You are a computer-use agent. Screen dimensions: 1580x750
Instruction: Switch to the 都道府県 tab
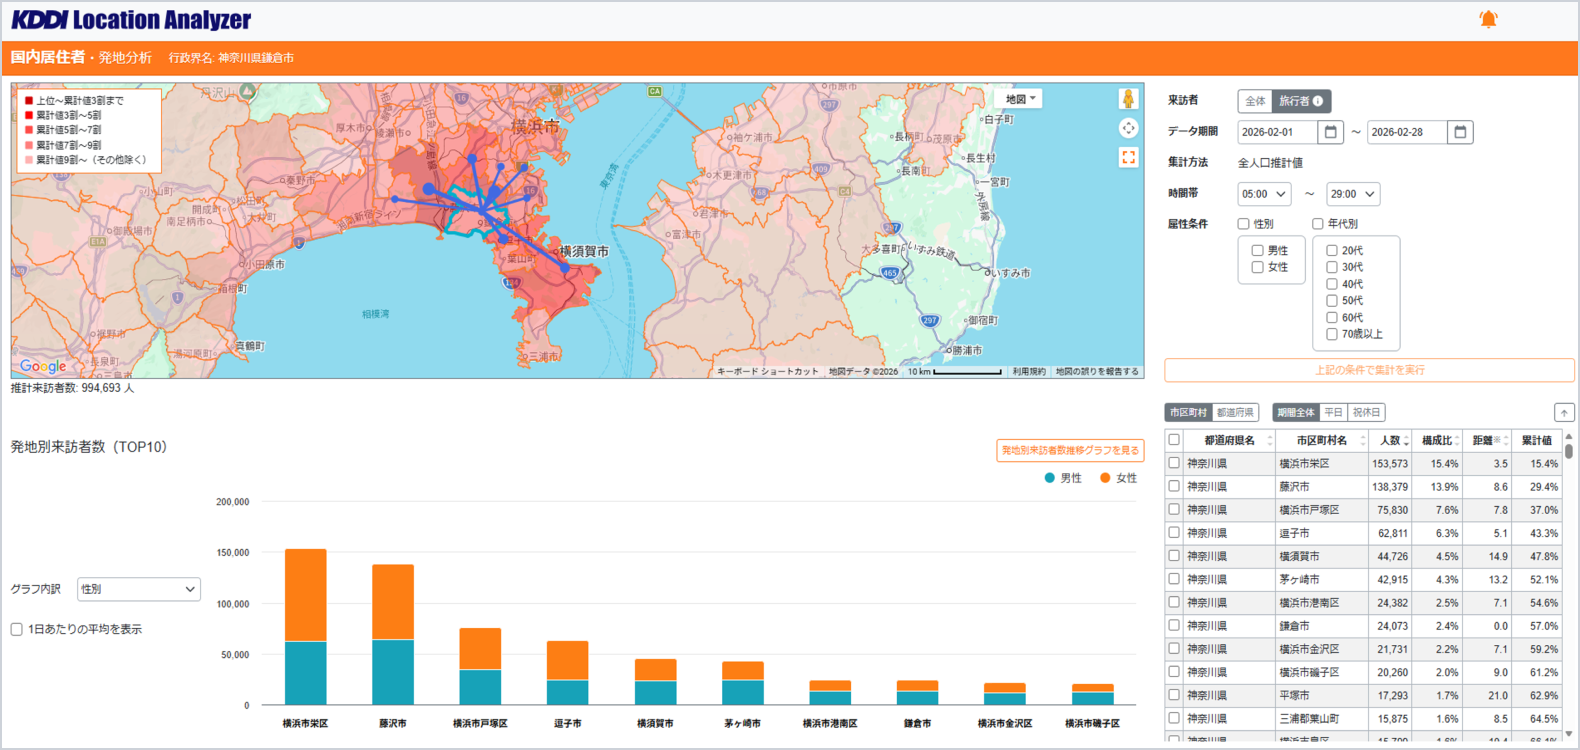pyautogui.click(x=1235, y=413)
